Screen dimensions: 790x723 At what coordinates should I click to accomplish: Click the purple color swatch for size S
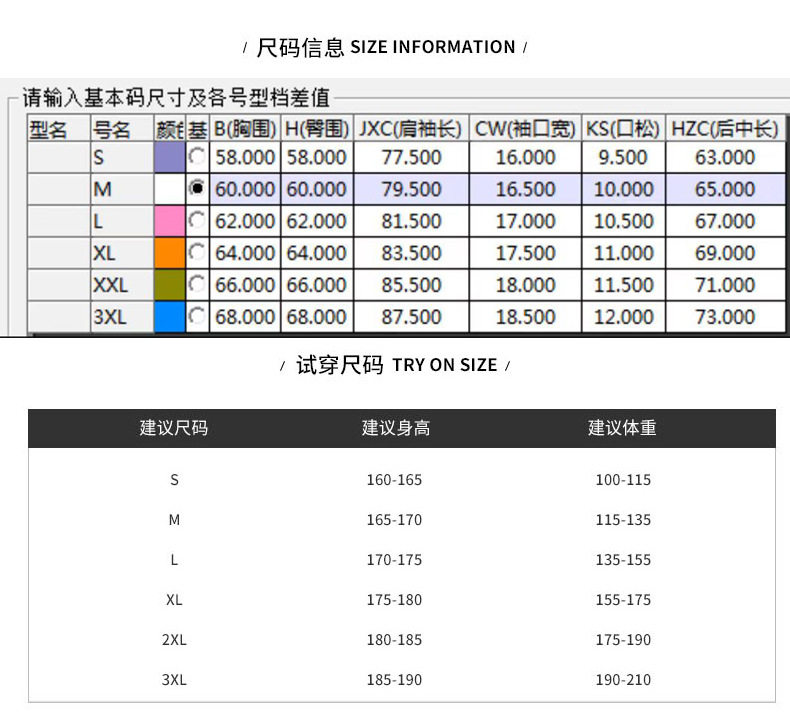169,157
